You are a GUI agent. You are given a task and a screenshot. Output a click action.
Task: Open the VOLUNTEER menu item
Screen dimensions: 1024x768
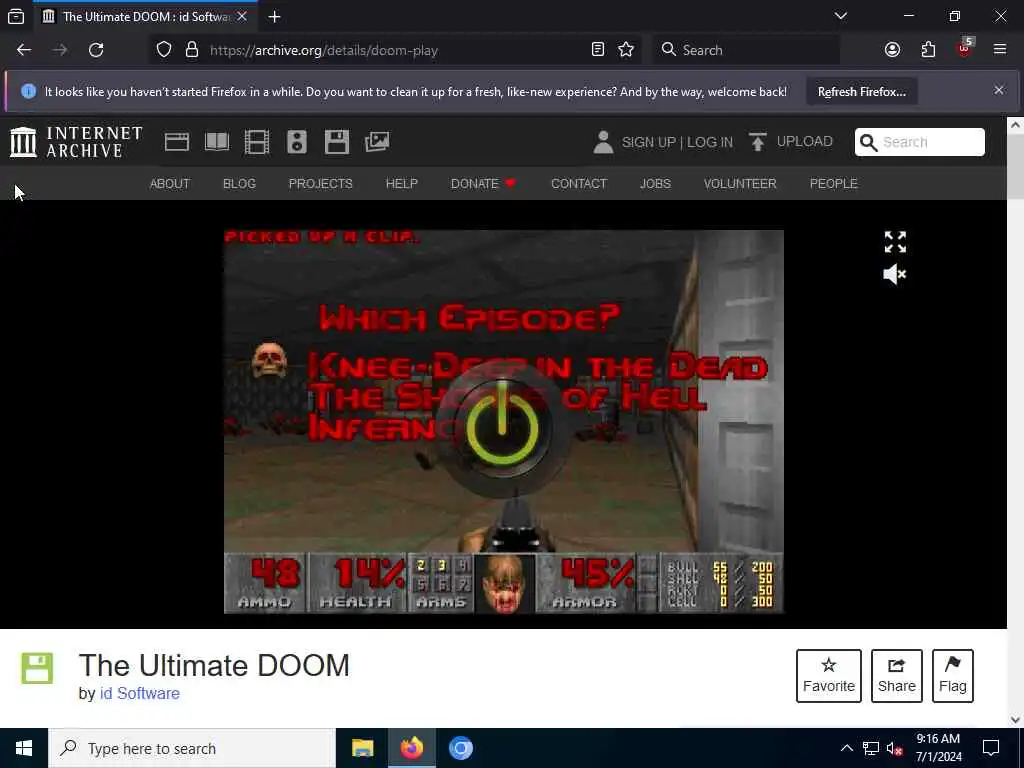pyautogui.click(x=740, y=184)
